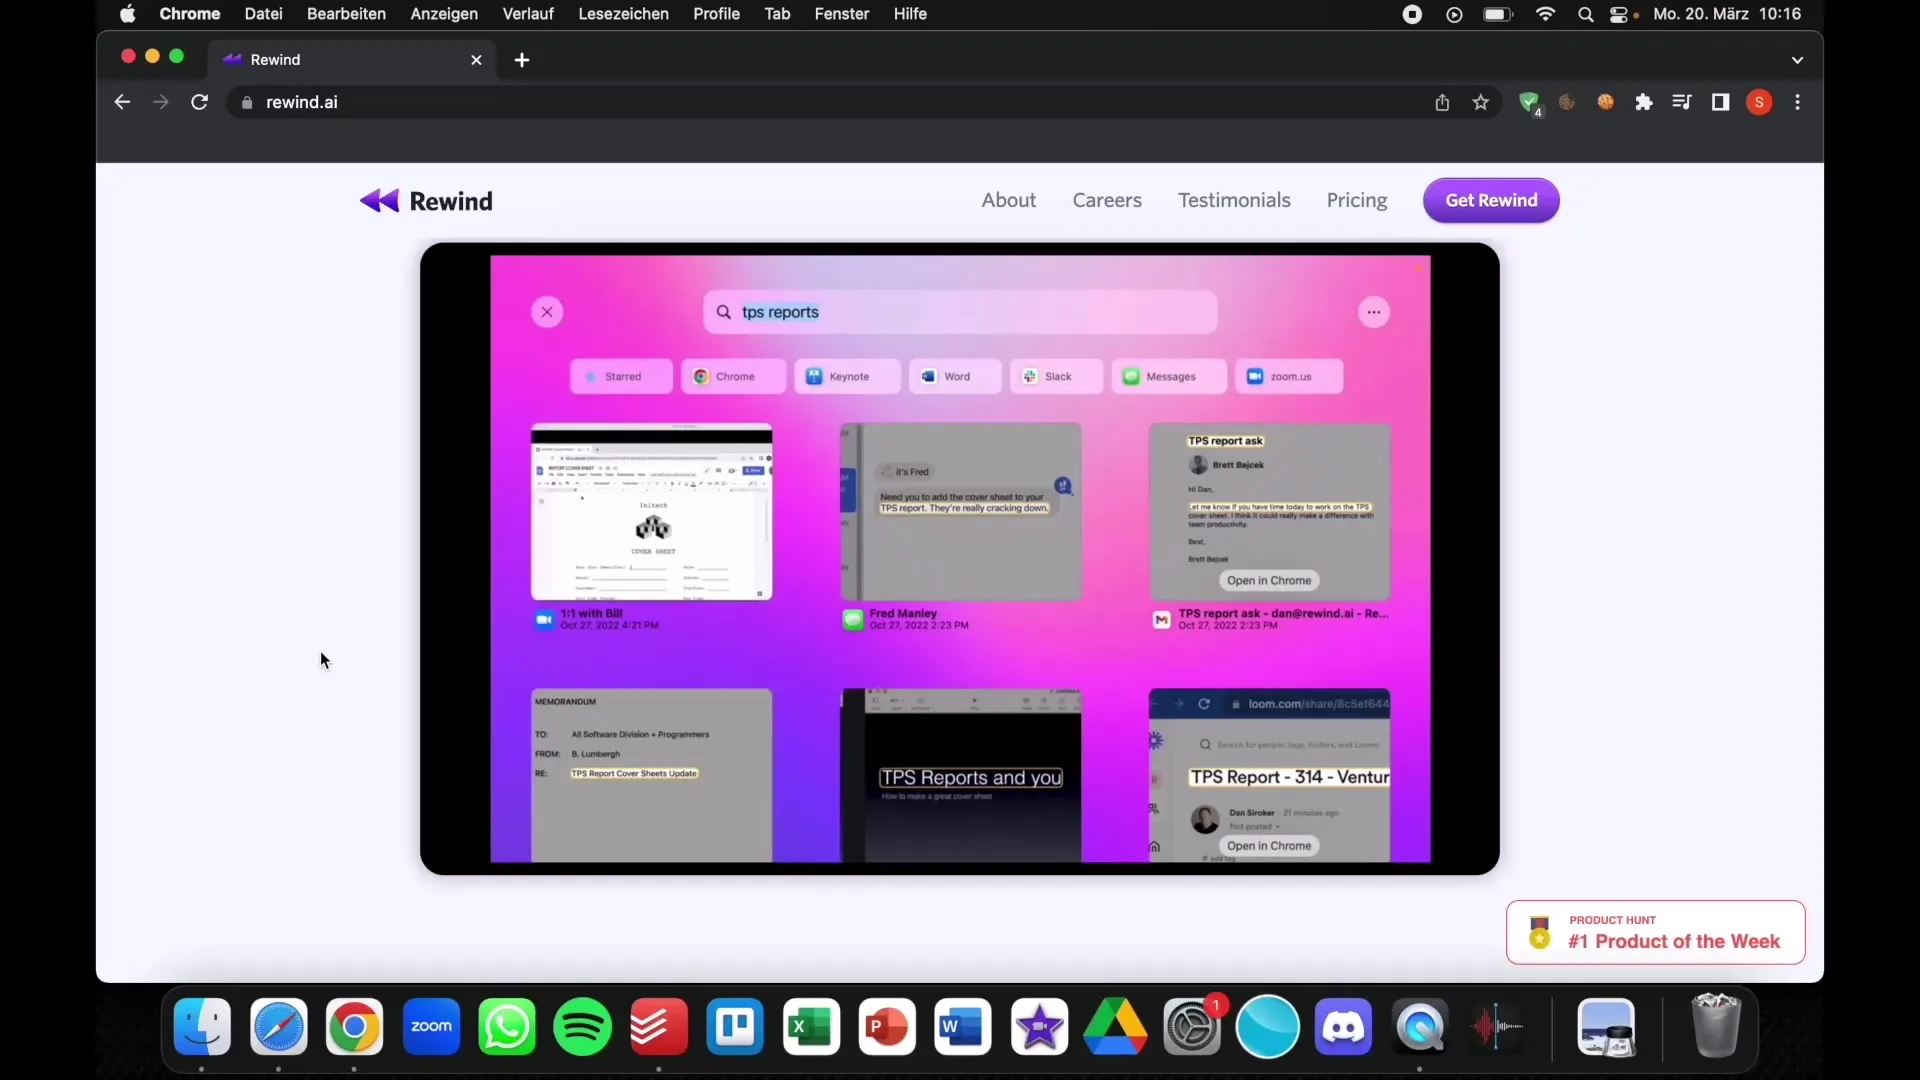Open the About page link
The image size is (1920, 1080).
[x=1009, y=199]
